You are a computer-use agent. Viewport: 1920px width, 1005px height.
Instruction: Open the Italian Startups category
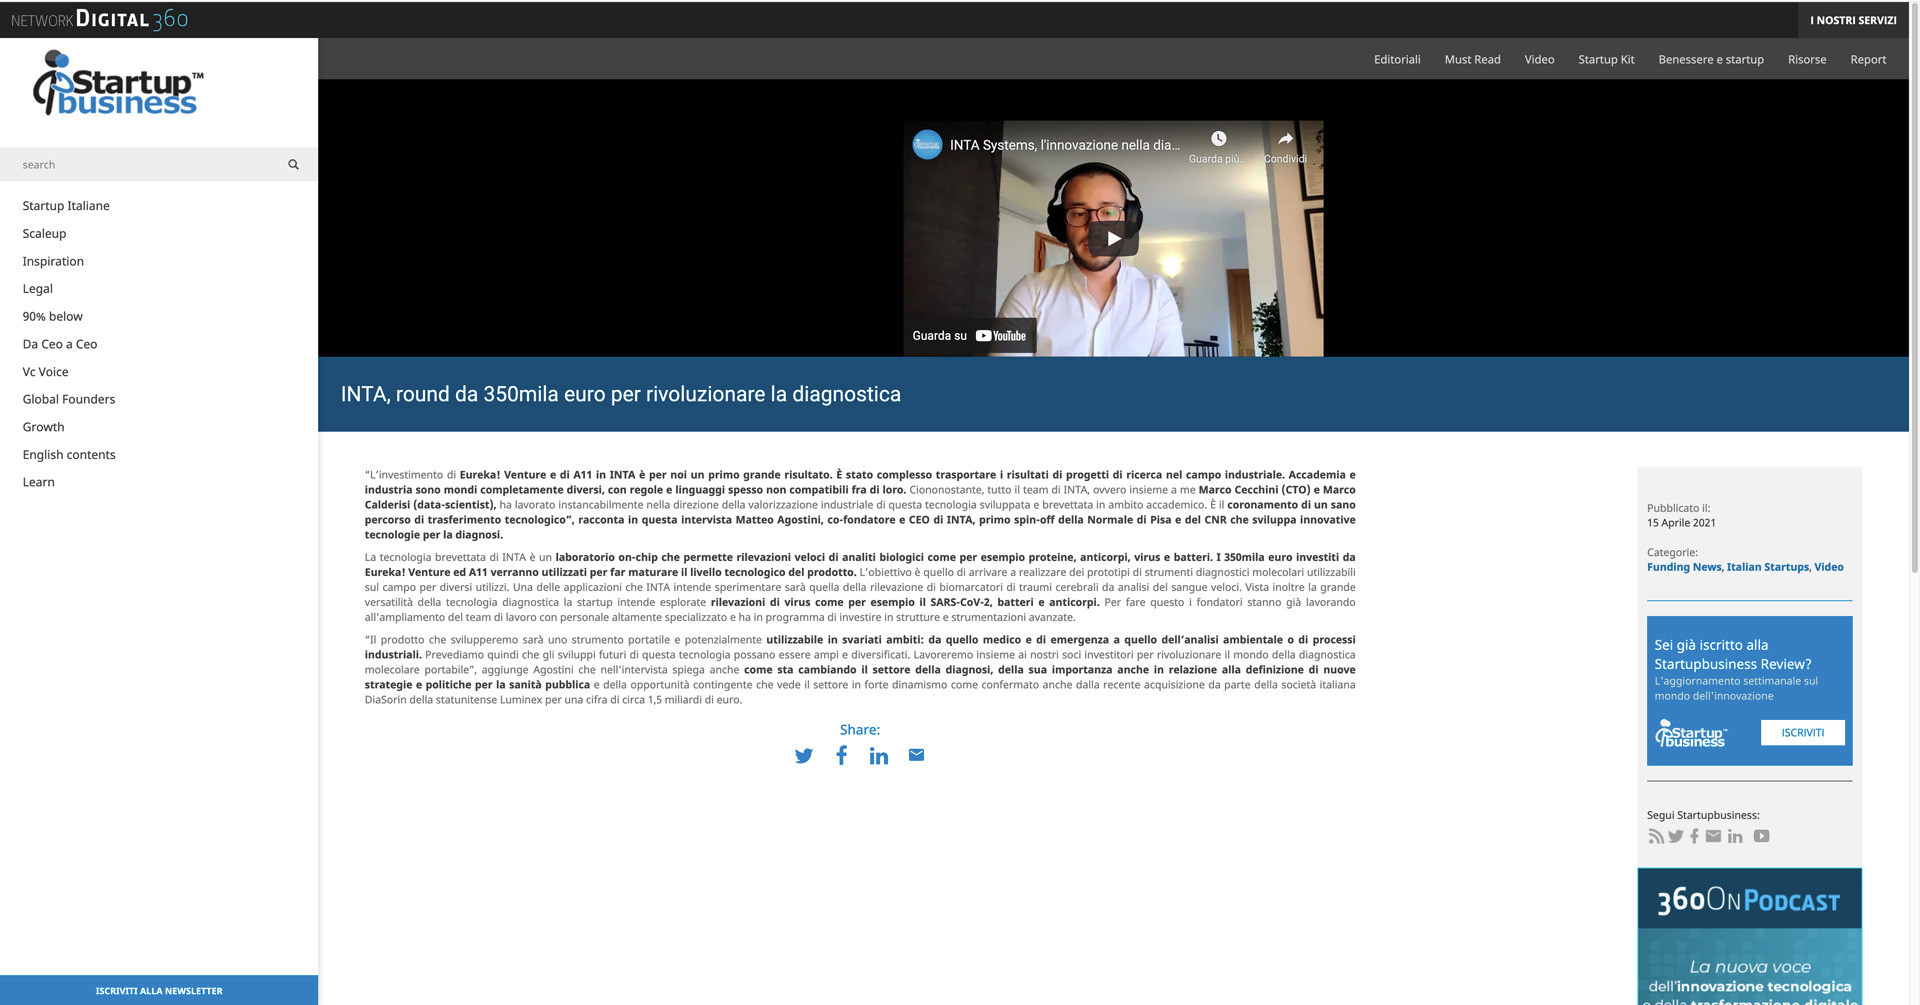click(x=1768, y=567)
